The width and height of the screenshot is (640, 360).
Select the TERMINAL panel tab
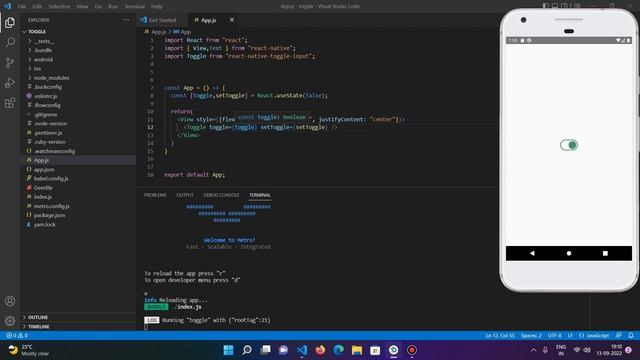[x=260, y=195]
